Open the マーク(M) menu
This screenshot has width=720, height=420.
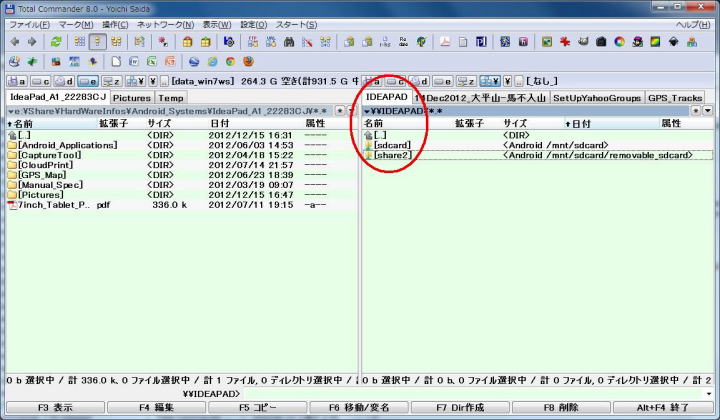pyautogui.click(x=76, y=25)
